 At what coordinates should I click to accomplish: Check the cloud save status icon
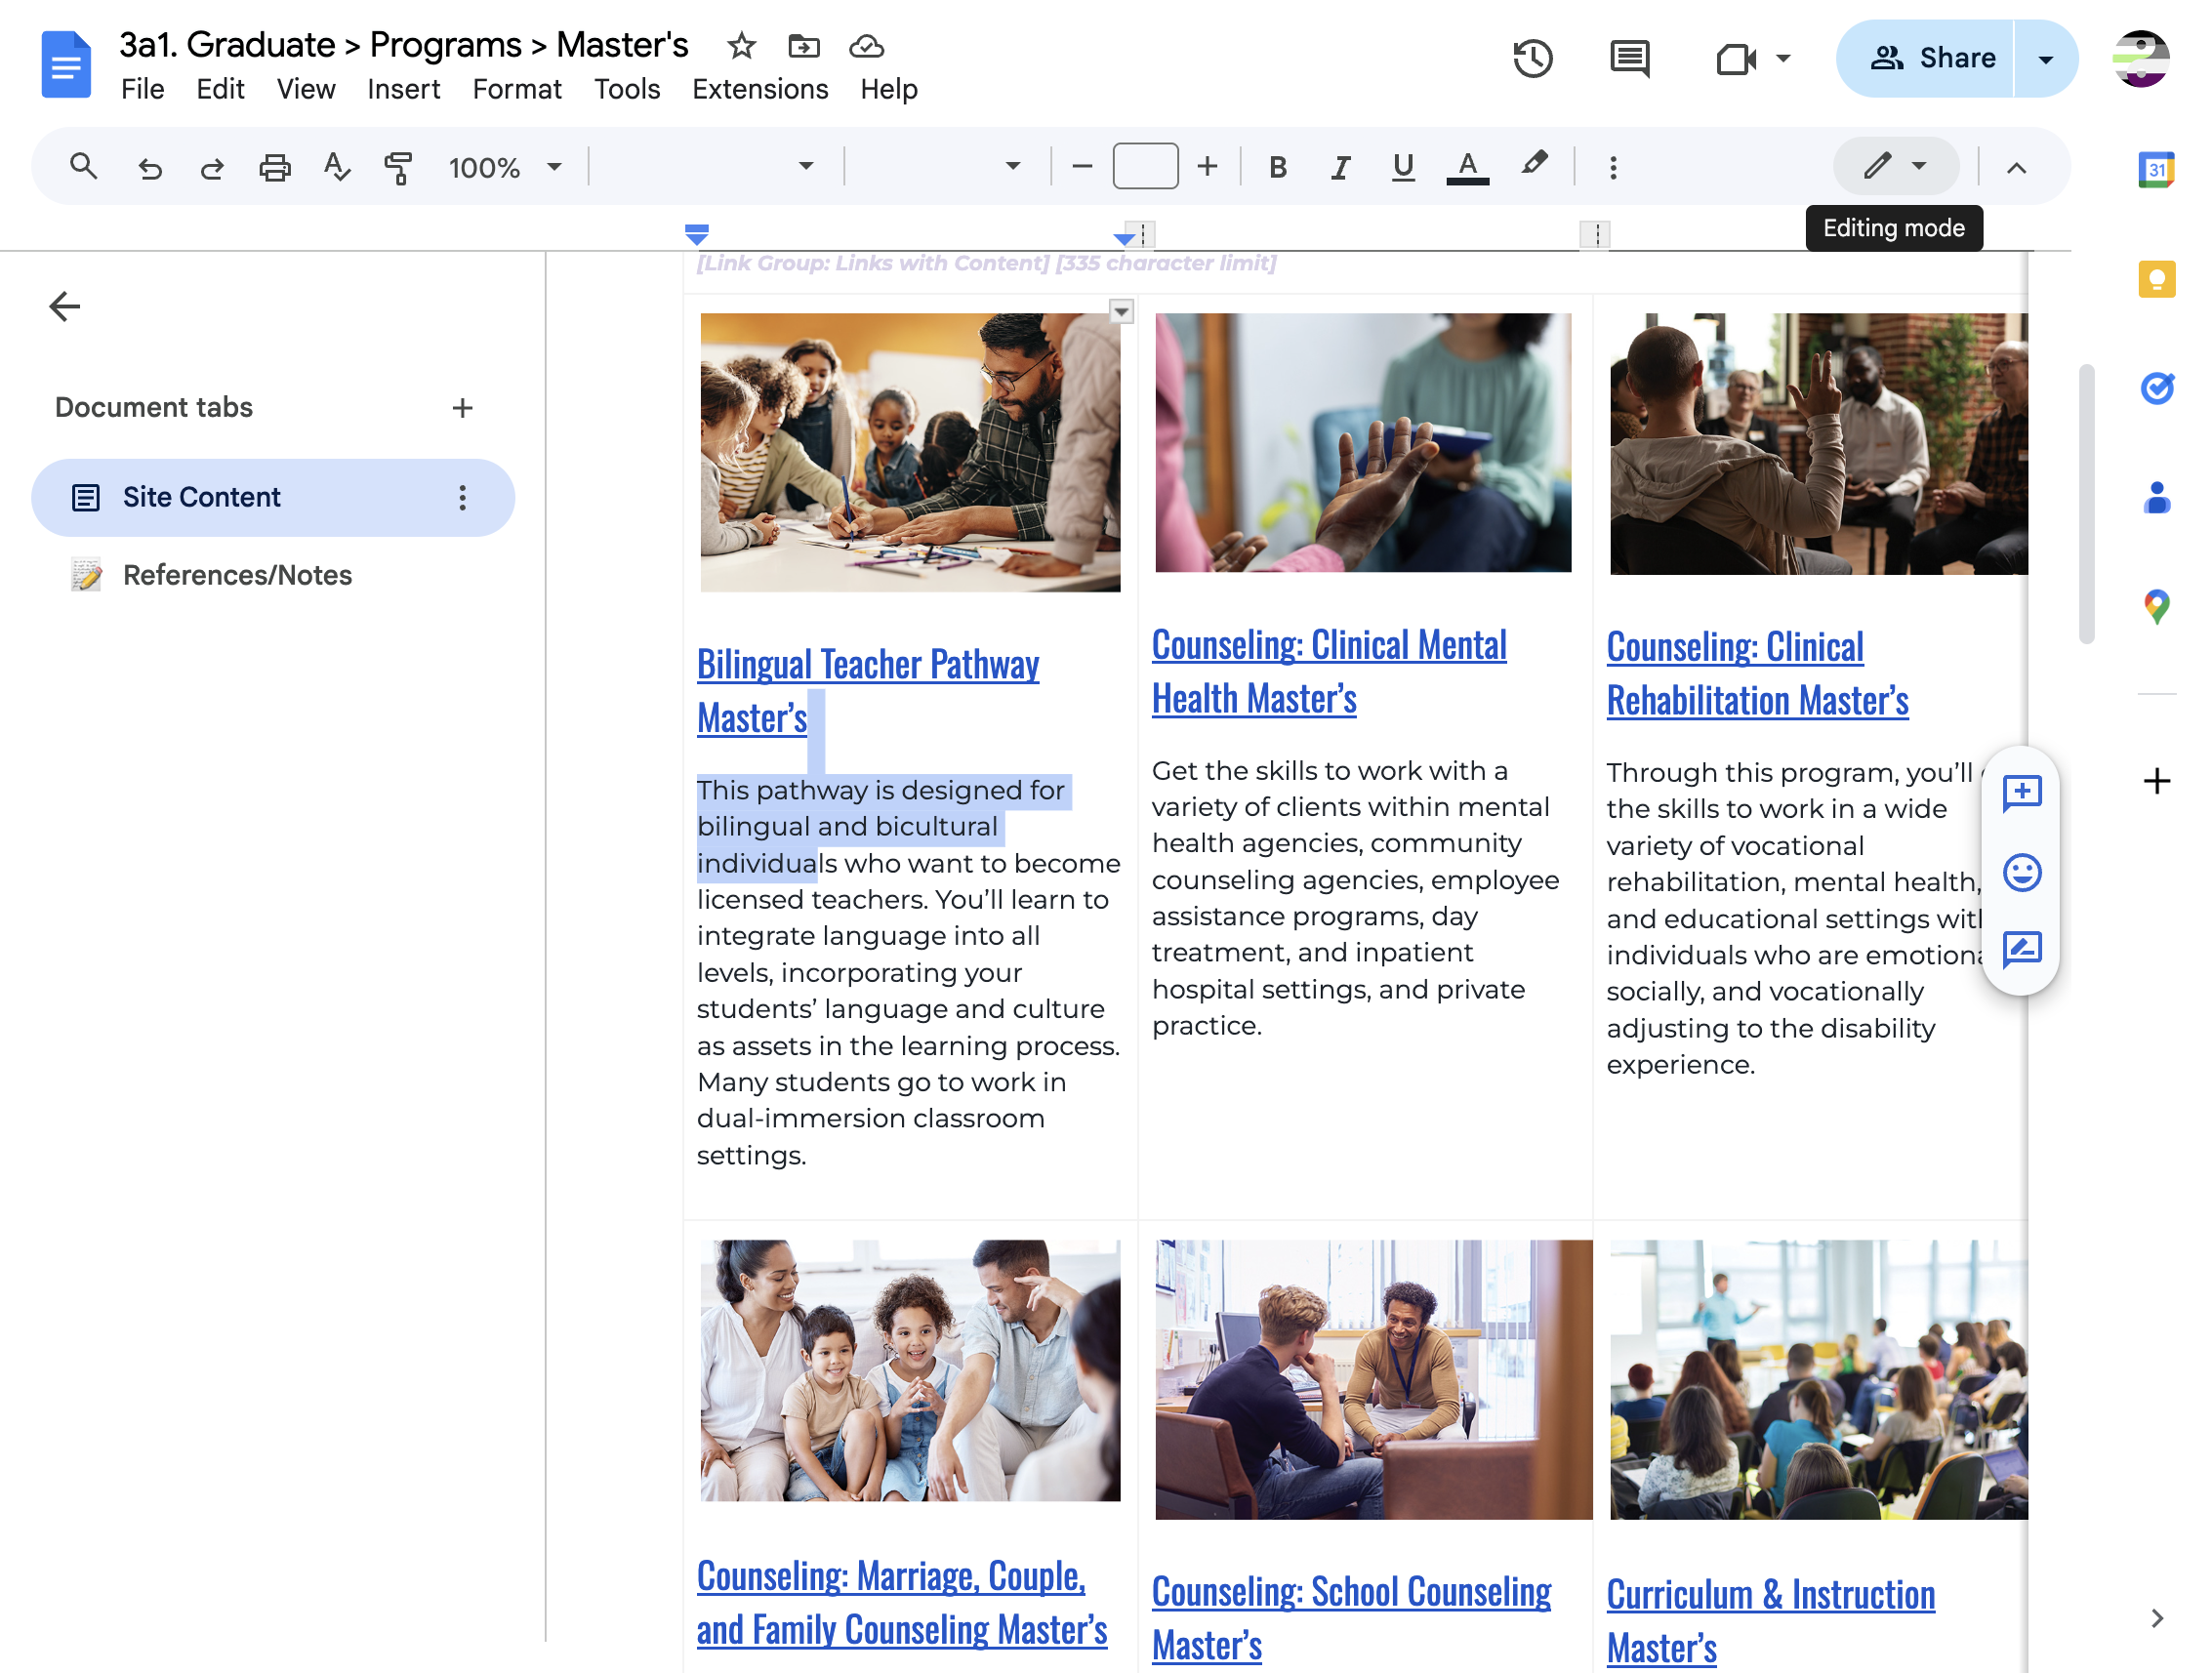coord(866,46)
